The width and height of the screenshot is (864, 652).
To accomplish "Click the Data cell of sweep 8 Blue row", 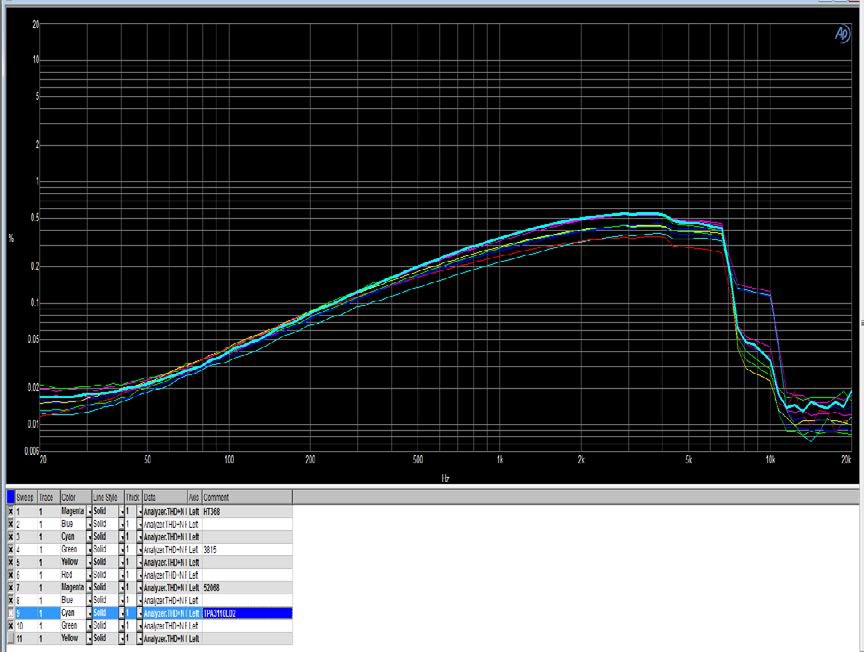I will click(163, 600).
